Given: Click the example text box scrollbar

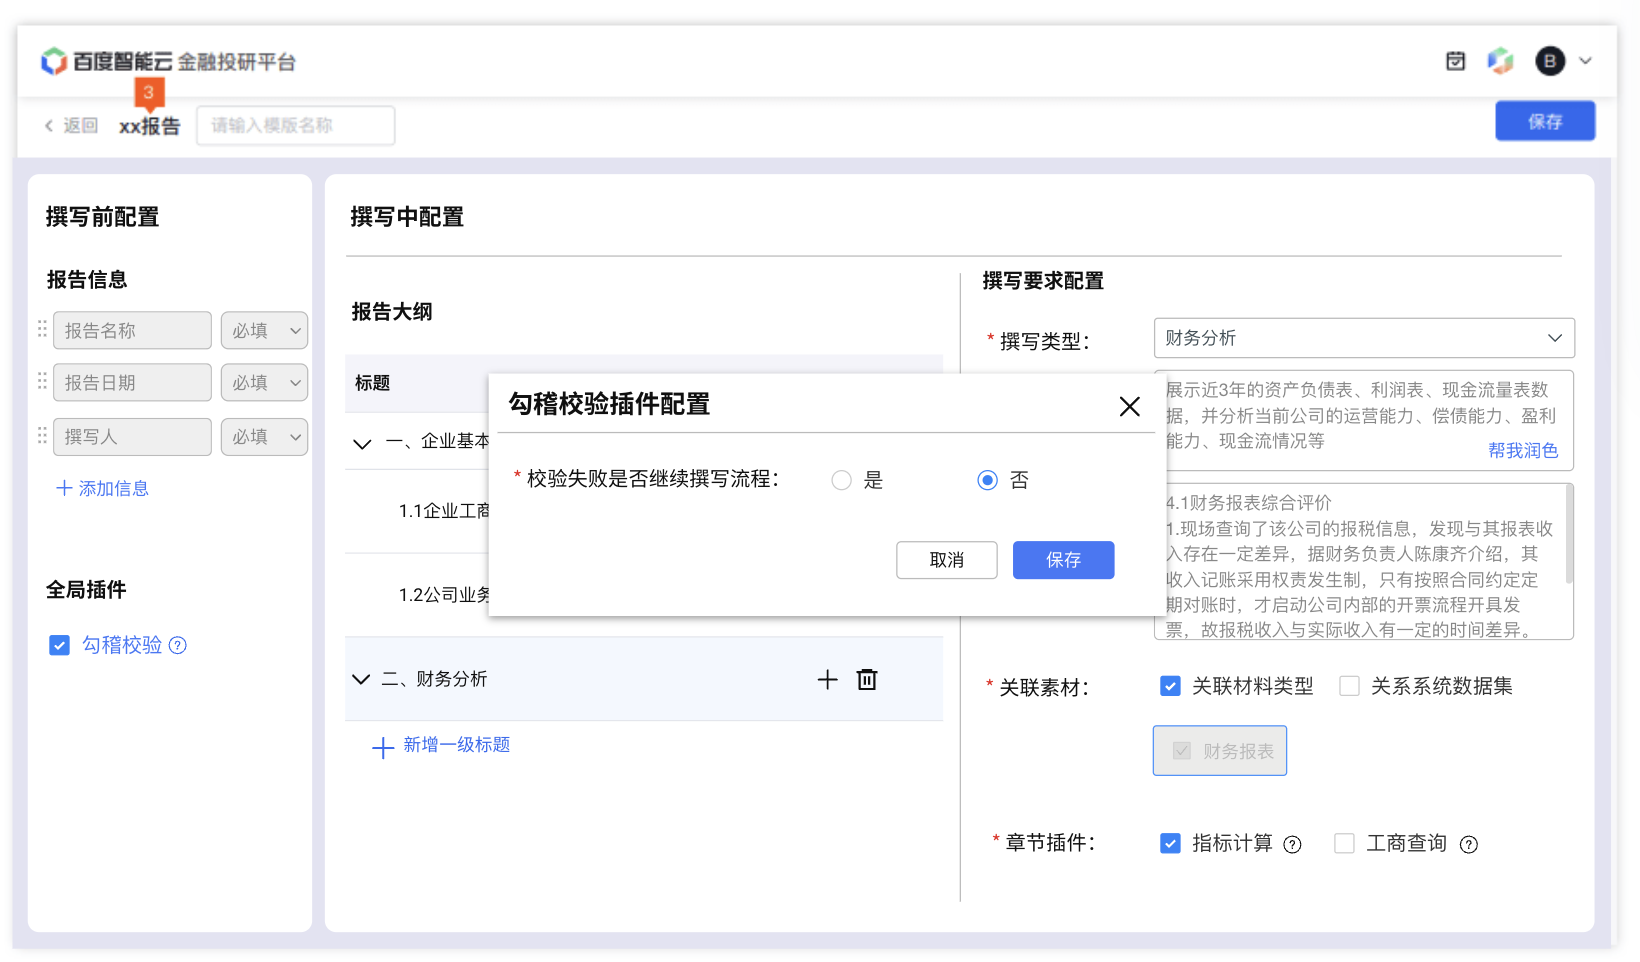Looking at the screenshot, I should 1569,534.
